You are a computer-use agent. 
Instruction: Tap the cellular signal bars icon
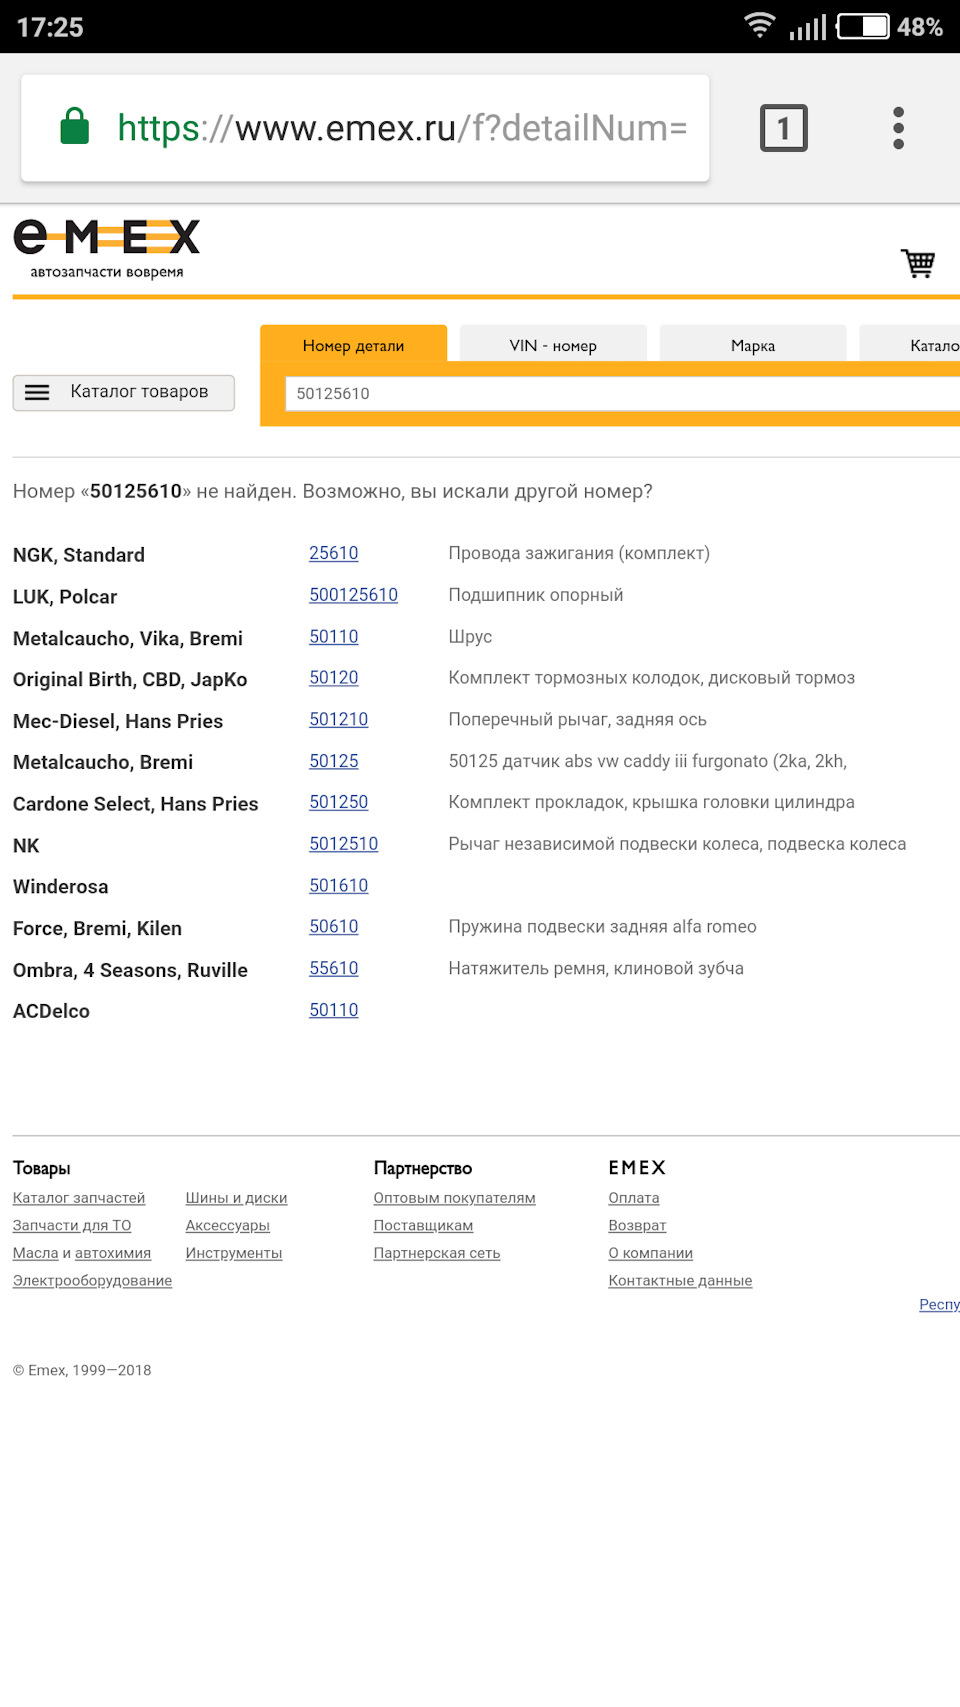tap(808, 27)
